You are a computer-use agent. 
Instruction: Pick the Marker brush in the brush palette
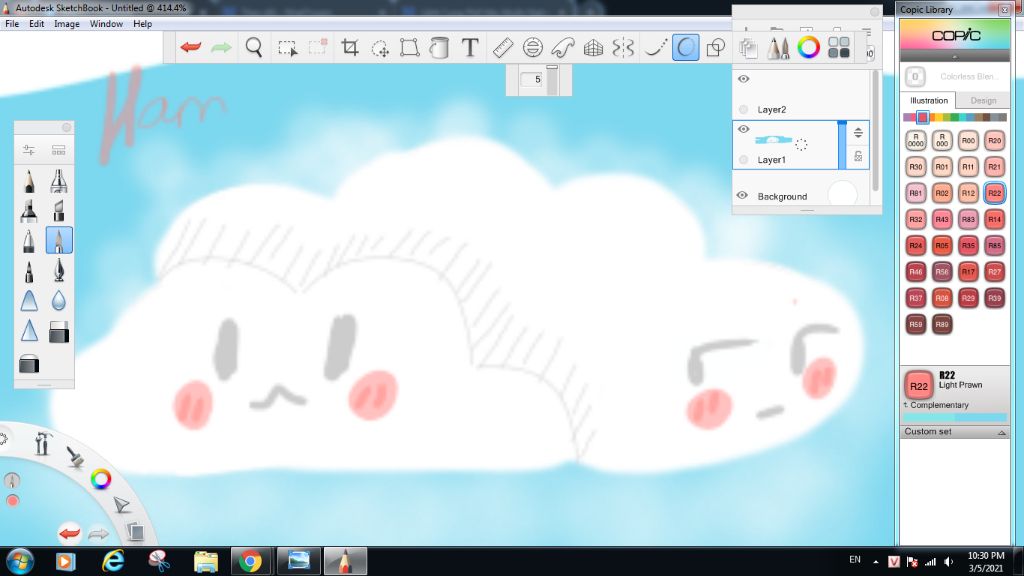(x=29, y=211)
